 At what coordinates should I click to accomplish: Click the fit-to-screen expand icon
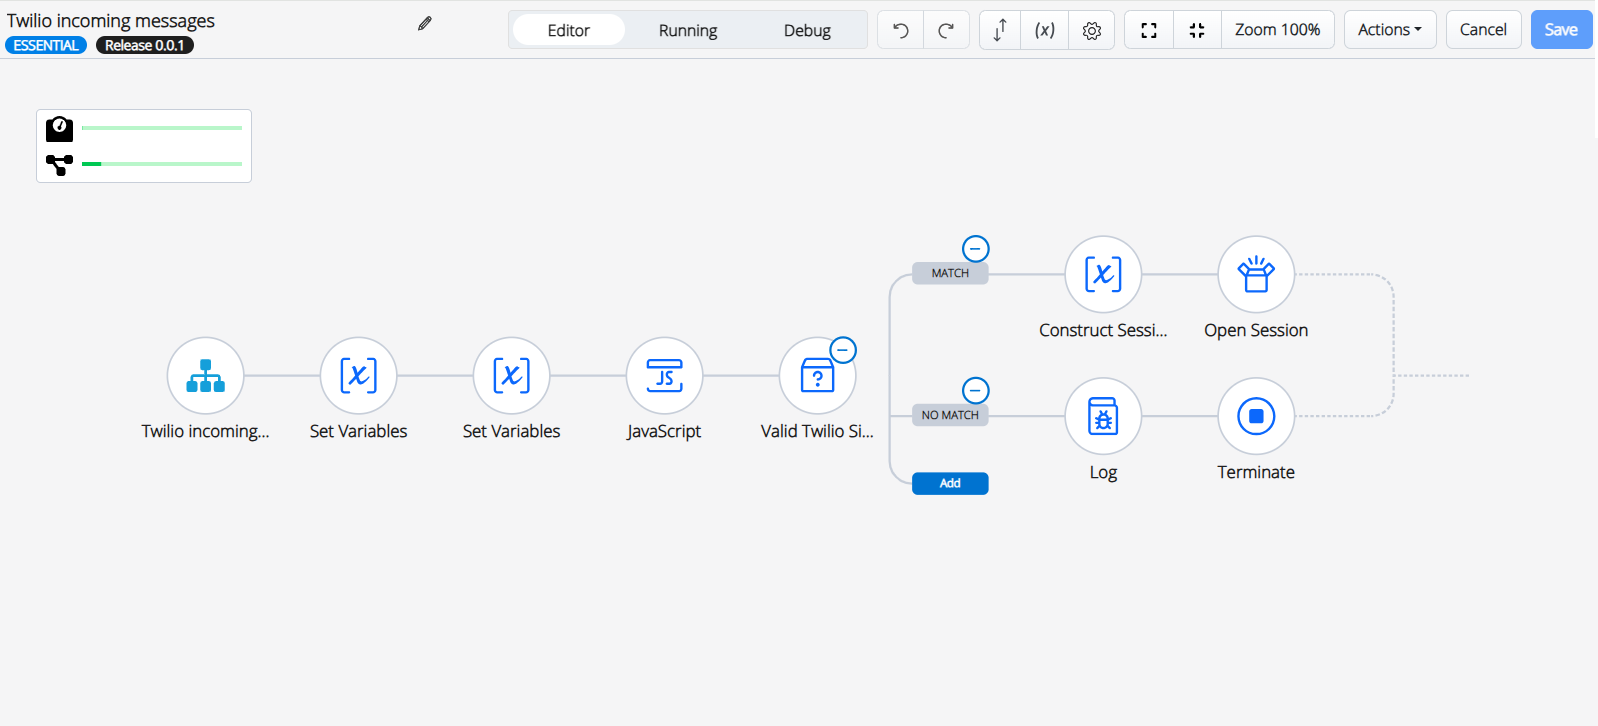point(1149,30)
